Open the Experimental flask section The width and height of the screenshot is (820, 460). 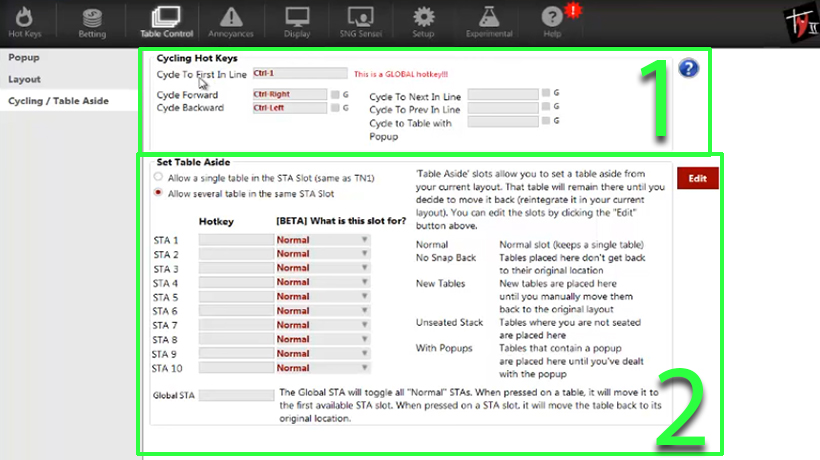click(x=489, y=22)
